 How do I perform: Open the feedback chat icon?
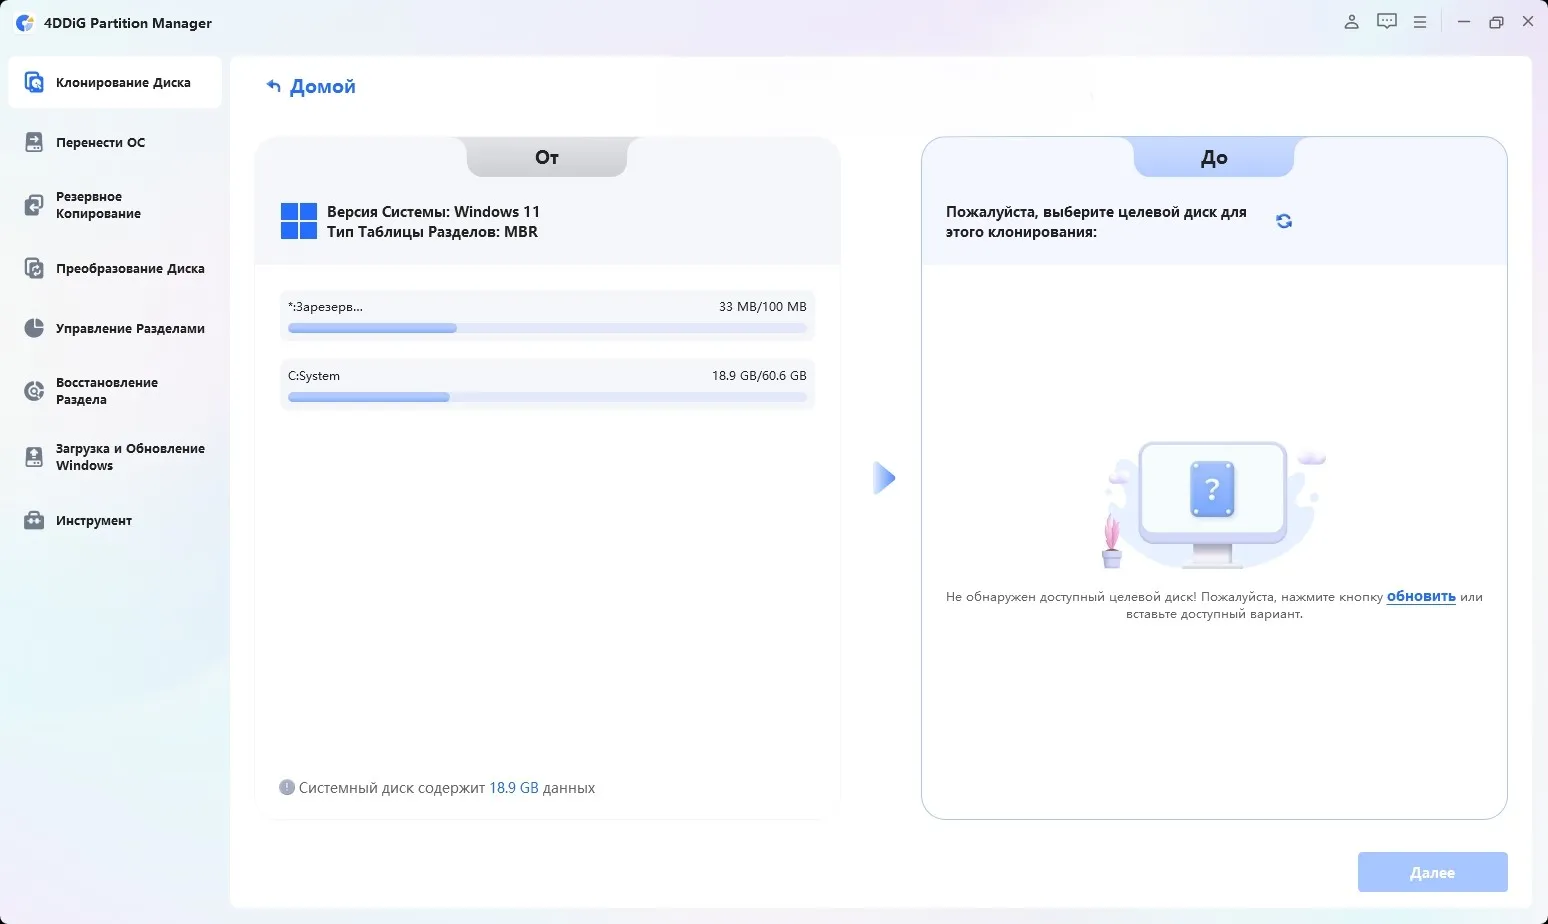click(1386, 22)
